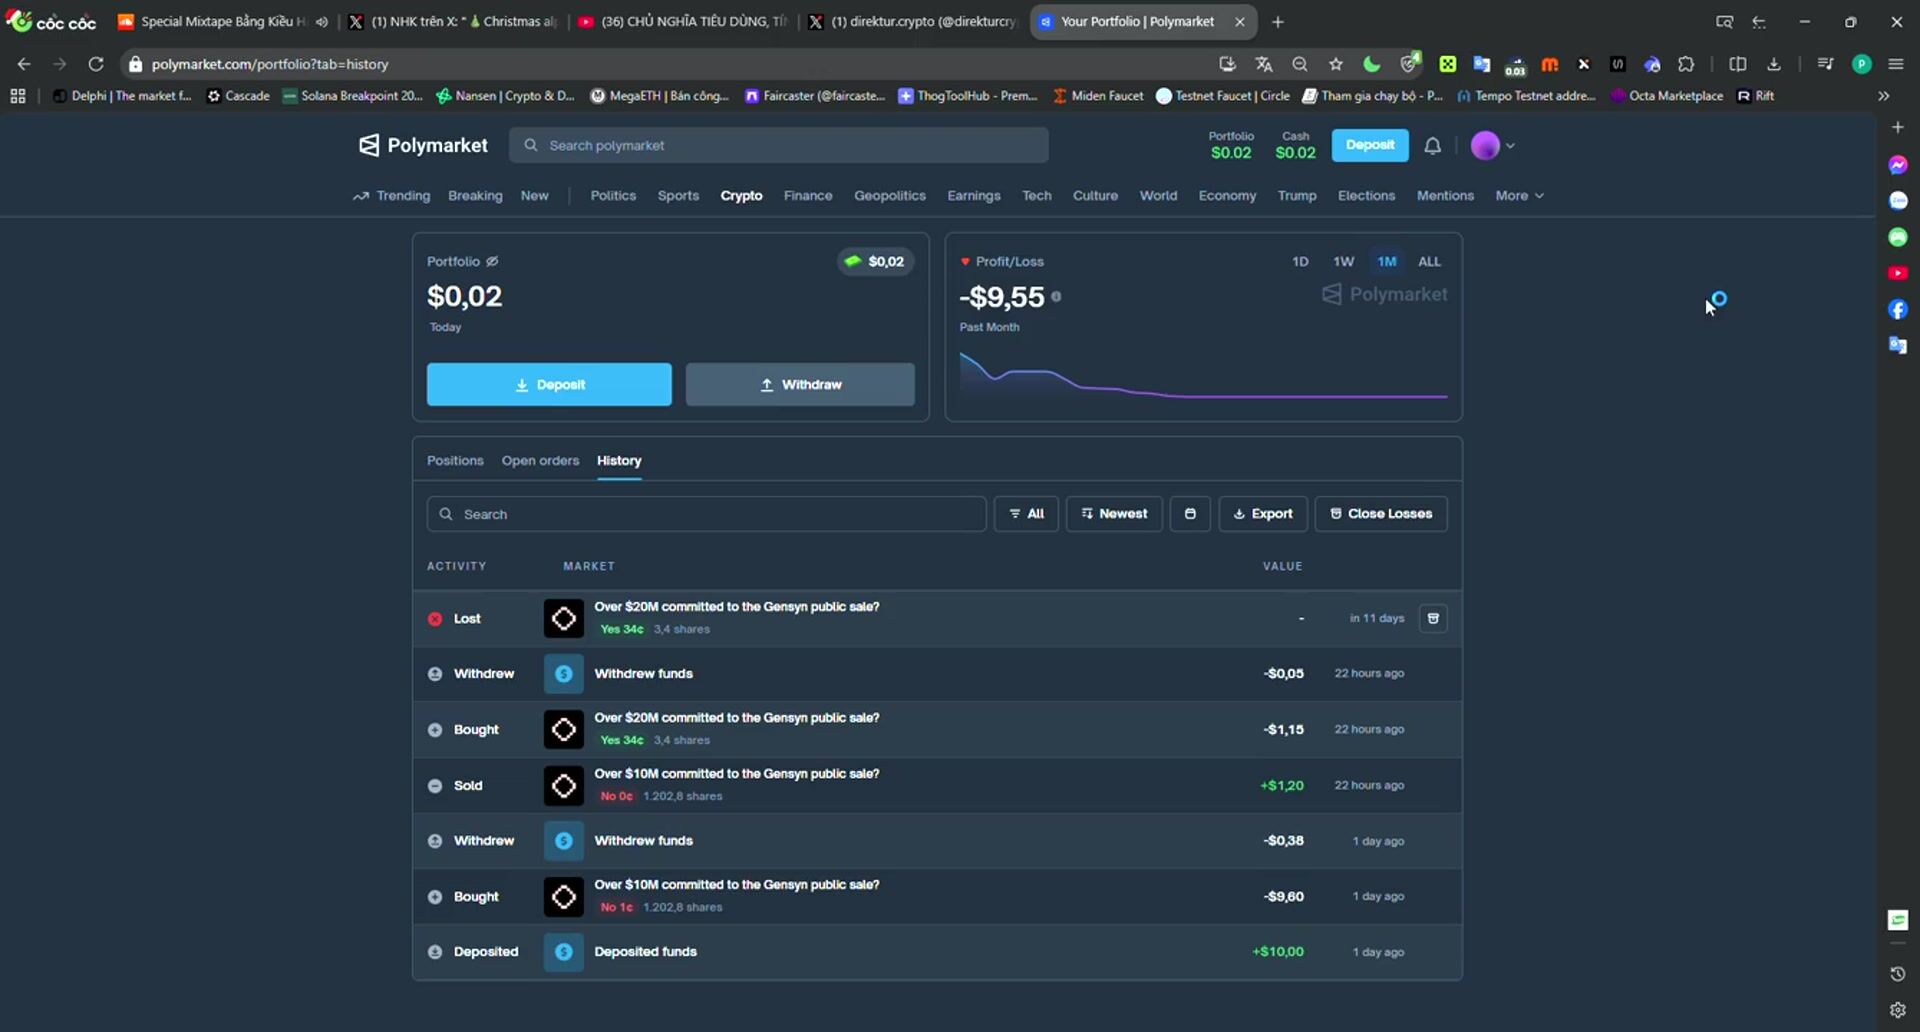Open browser extensions puzzle icon
The height and width of the screenshot is (1032, 1920).
pos(1686,64)
